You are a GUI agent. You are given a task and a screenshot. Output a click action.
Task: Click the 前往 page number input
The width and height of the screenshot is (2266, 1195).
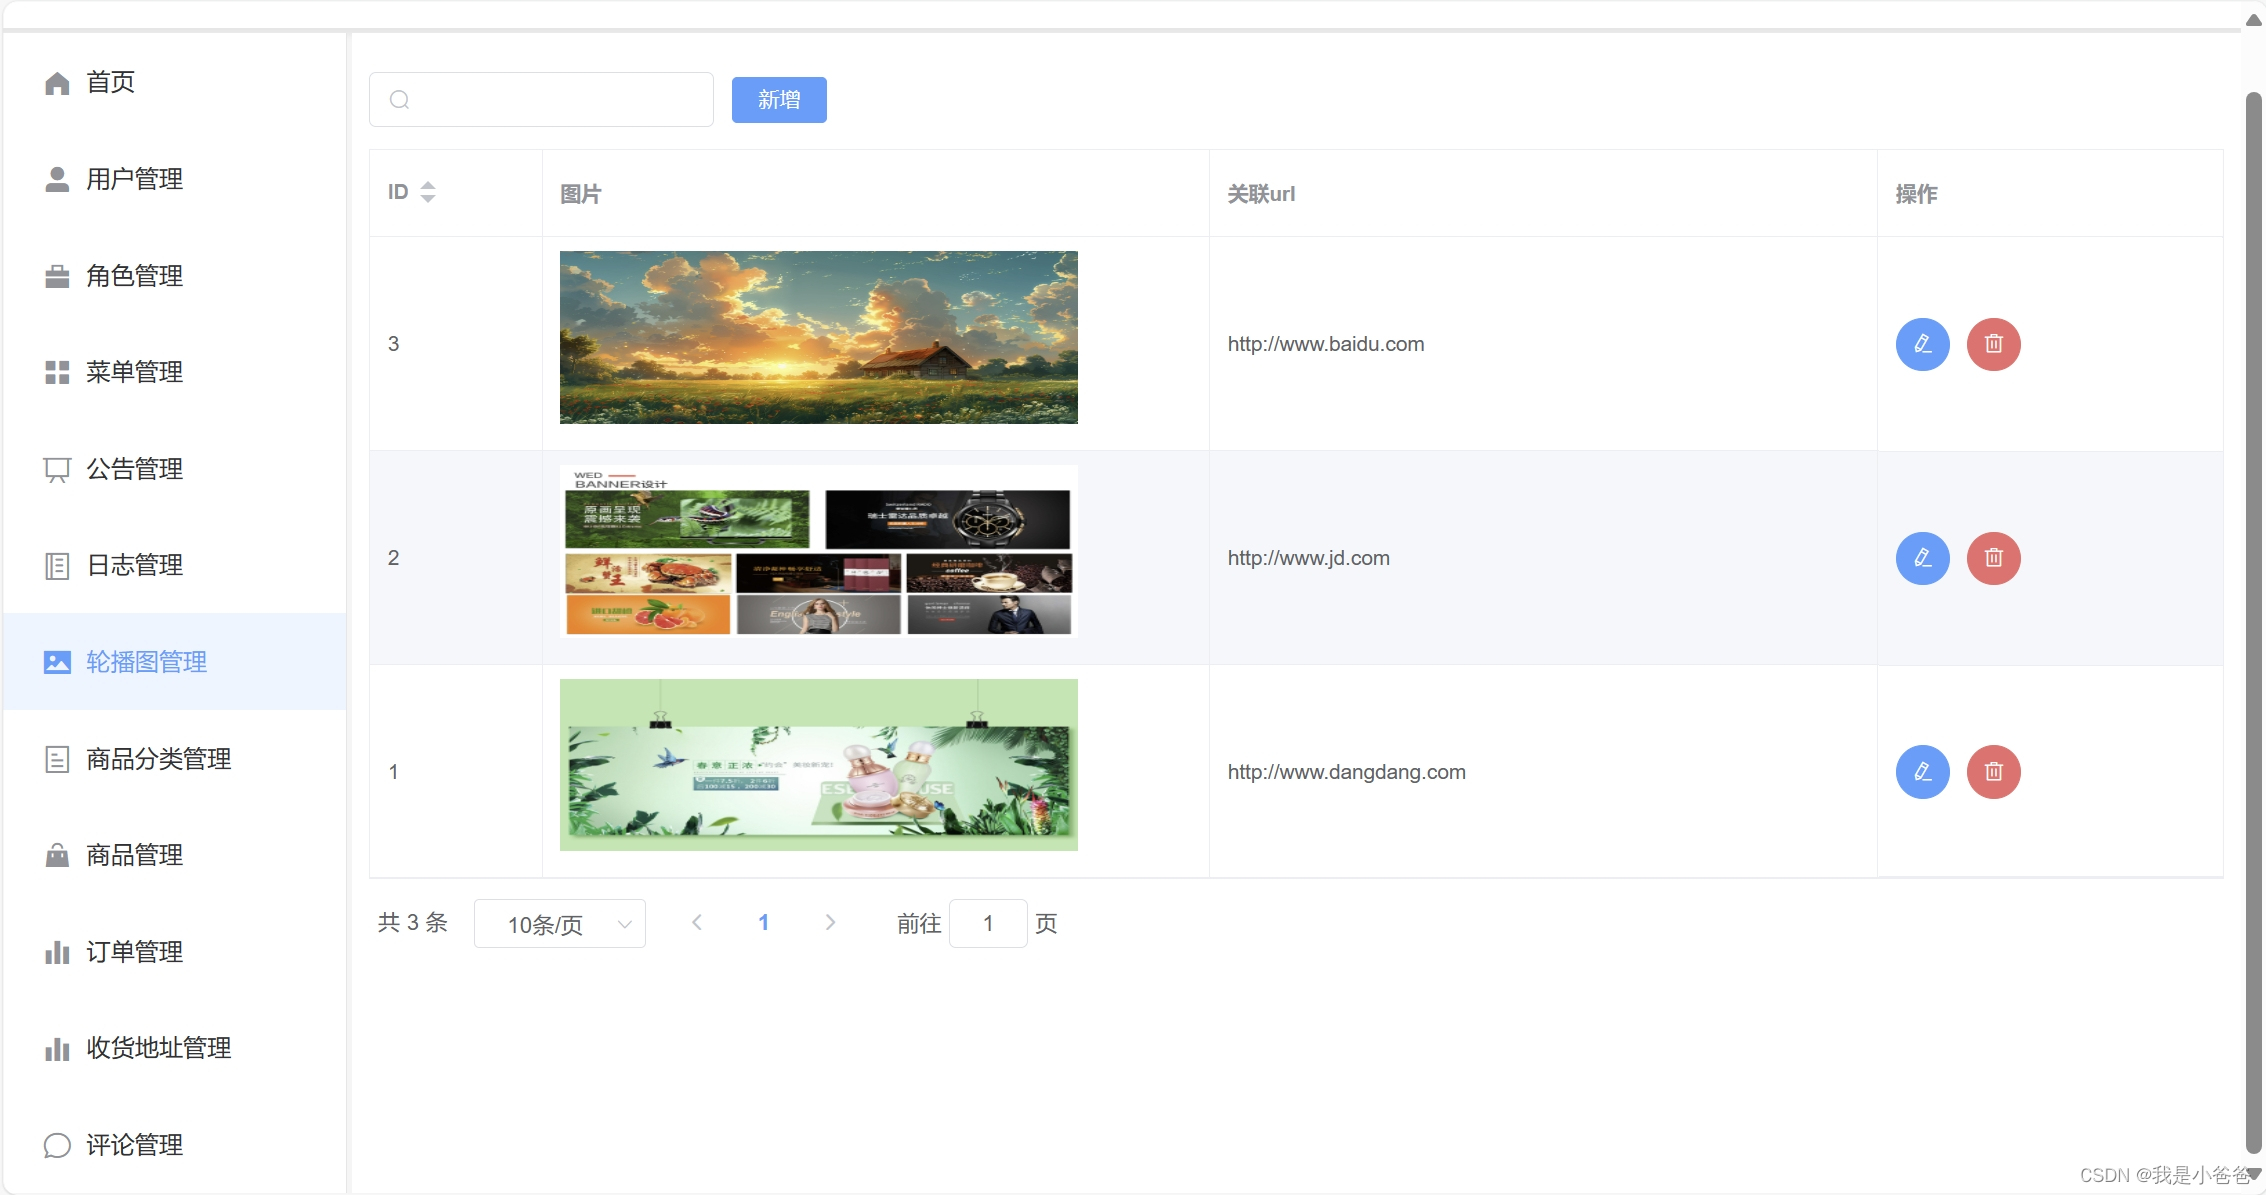[x=987, y=923]
